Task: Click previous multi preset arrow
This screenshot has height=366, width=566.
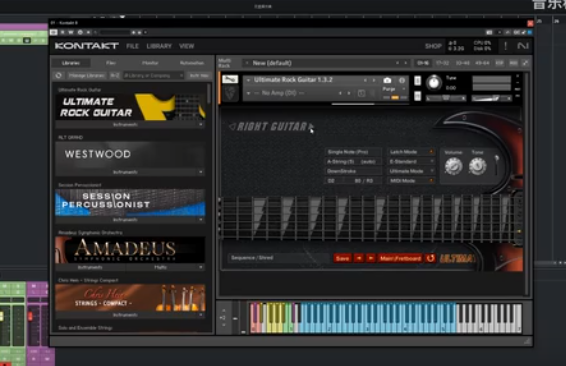Action: (397, 63)
